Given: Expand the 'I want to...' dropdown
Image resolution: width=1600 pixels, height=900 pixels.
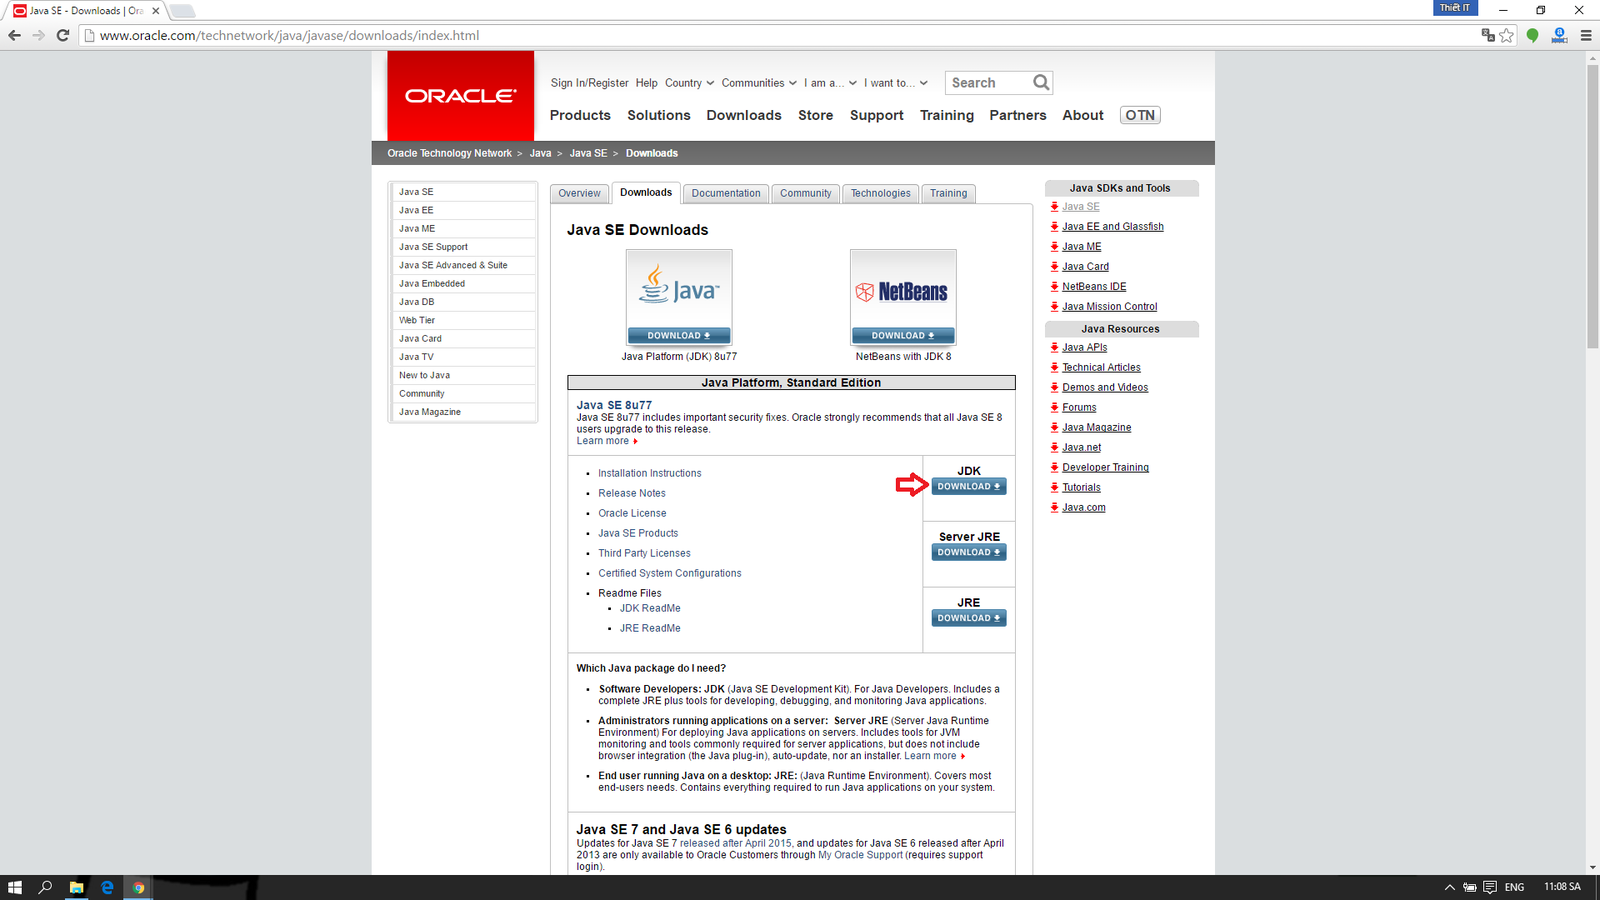Looking at the screenshot, I should tap(896, 83).
